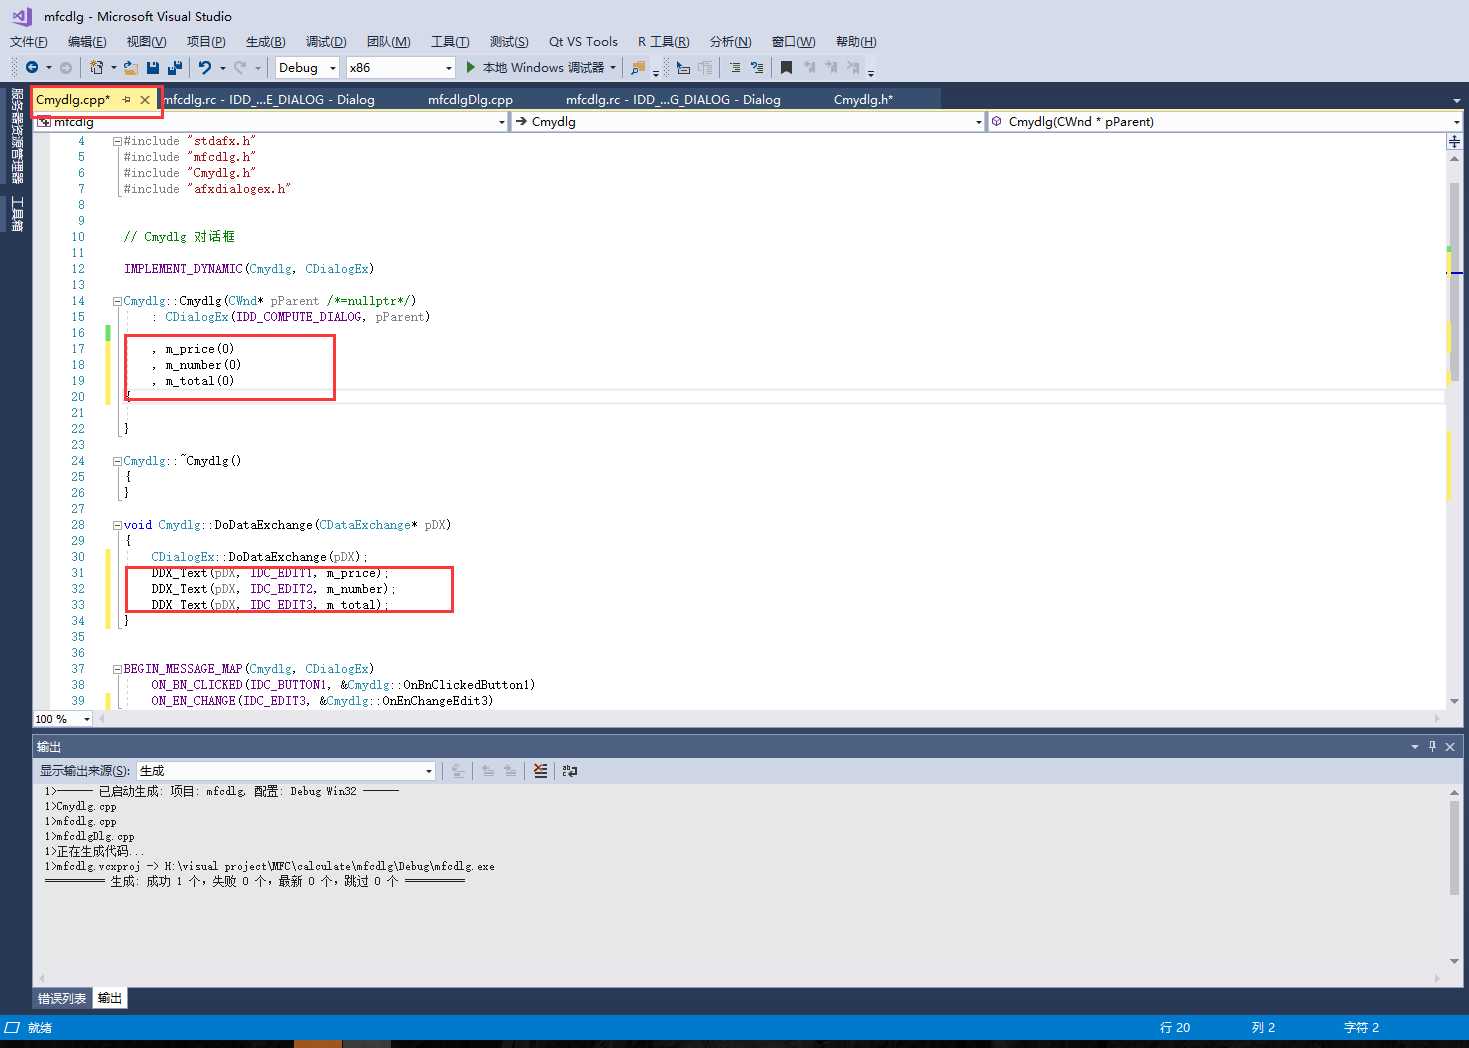Expand the debugger target dropdown arrow

click(x=612, y=67)
